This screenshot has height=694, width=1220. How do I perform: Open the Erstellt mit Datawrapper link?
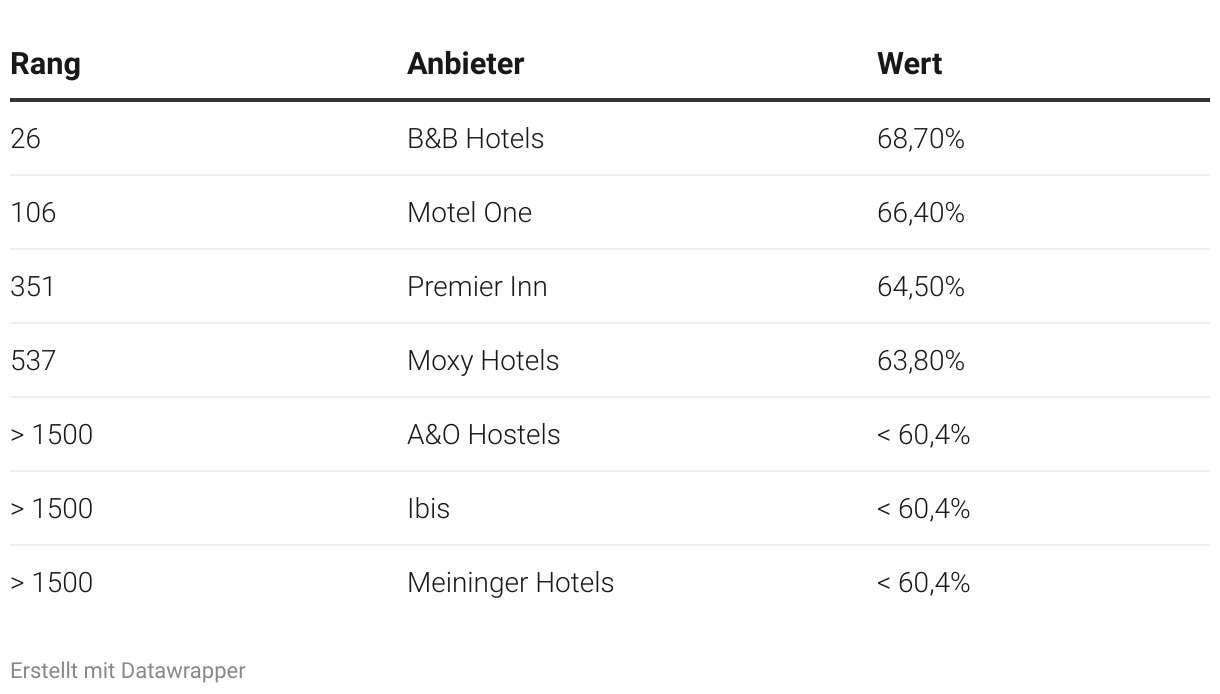(x=128, y=670)
